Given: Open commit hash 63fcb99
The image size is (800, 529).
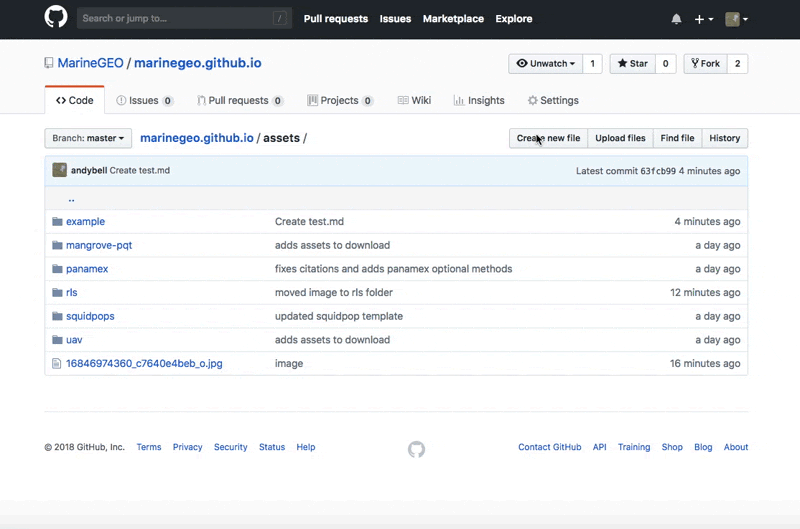Looking at the screenshot, I should coord(658,171).
